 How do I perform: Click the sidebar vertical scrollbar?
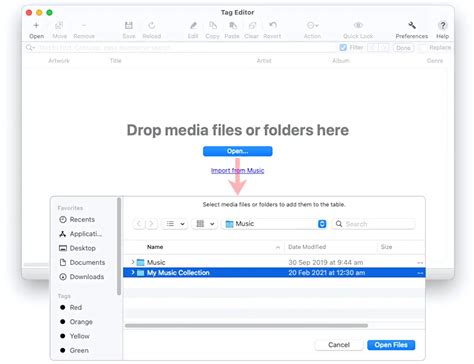119,247
